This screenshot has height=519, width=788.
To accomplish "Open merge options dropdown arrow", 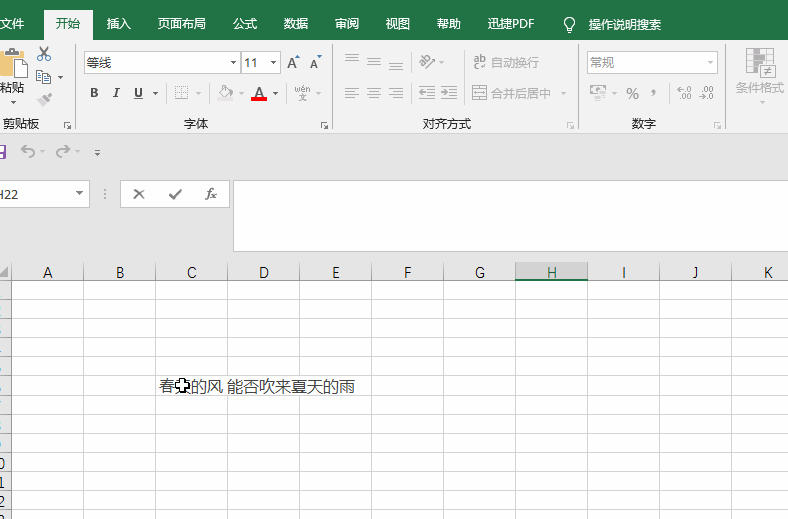I will [x=563, y=93].
